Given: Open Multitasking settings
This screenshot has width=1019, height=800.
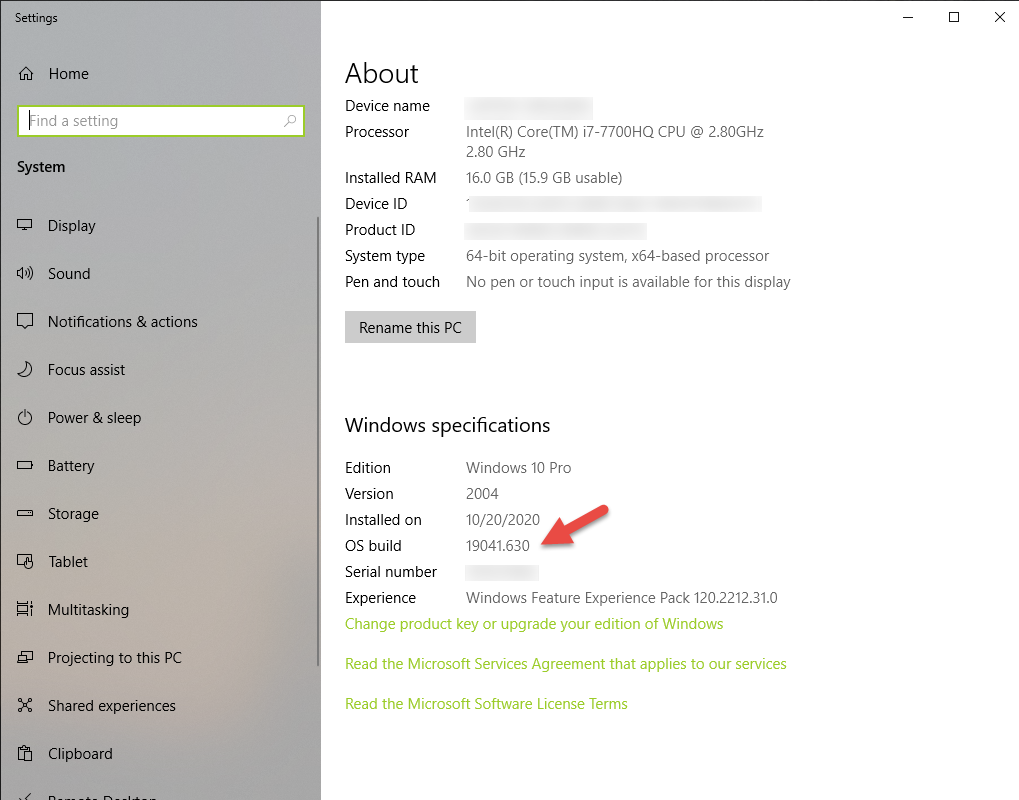Looking at the screenshot, I should click(88, 610).
